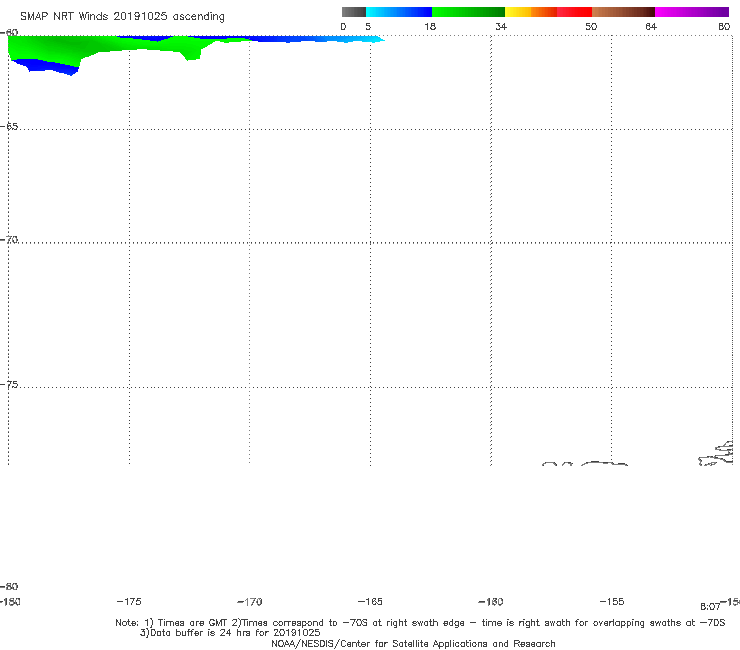Click the latitude label '-70'
The height and width of the screenshot is (650, 740).
(9, 240)
